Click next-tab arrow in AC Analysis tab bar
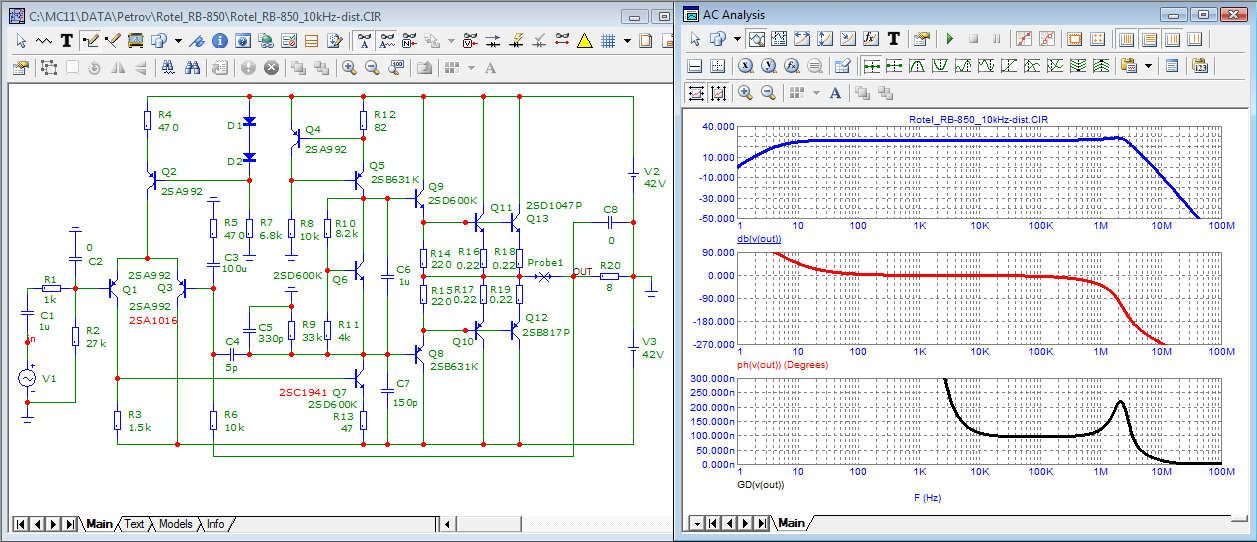 point(744,523)
